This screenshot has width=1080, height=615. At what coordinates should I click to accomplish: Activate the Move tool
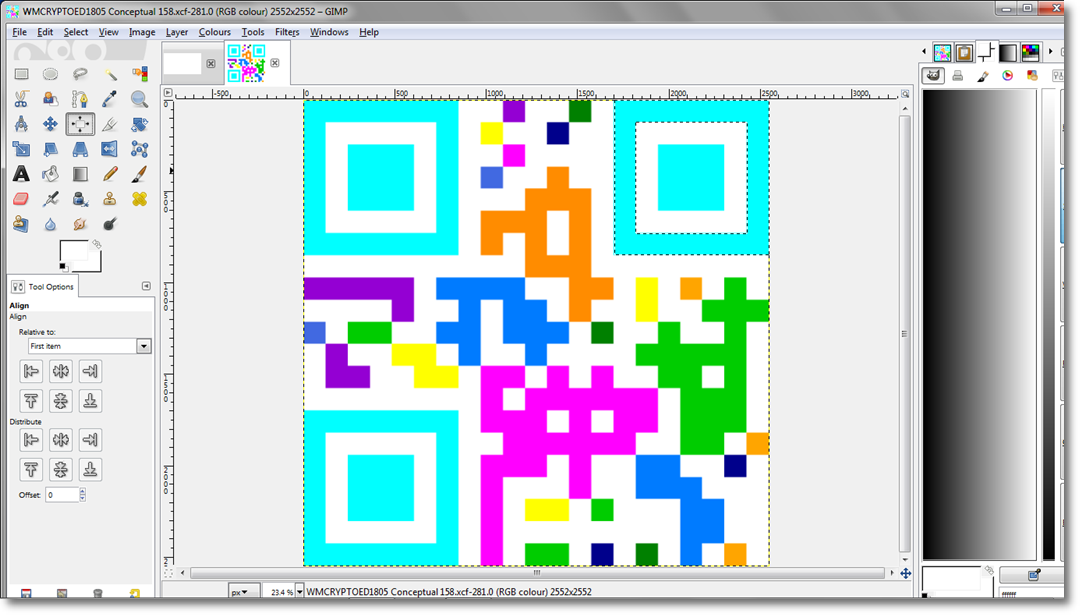click(50, 124)
